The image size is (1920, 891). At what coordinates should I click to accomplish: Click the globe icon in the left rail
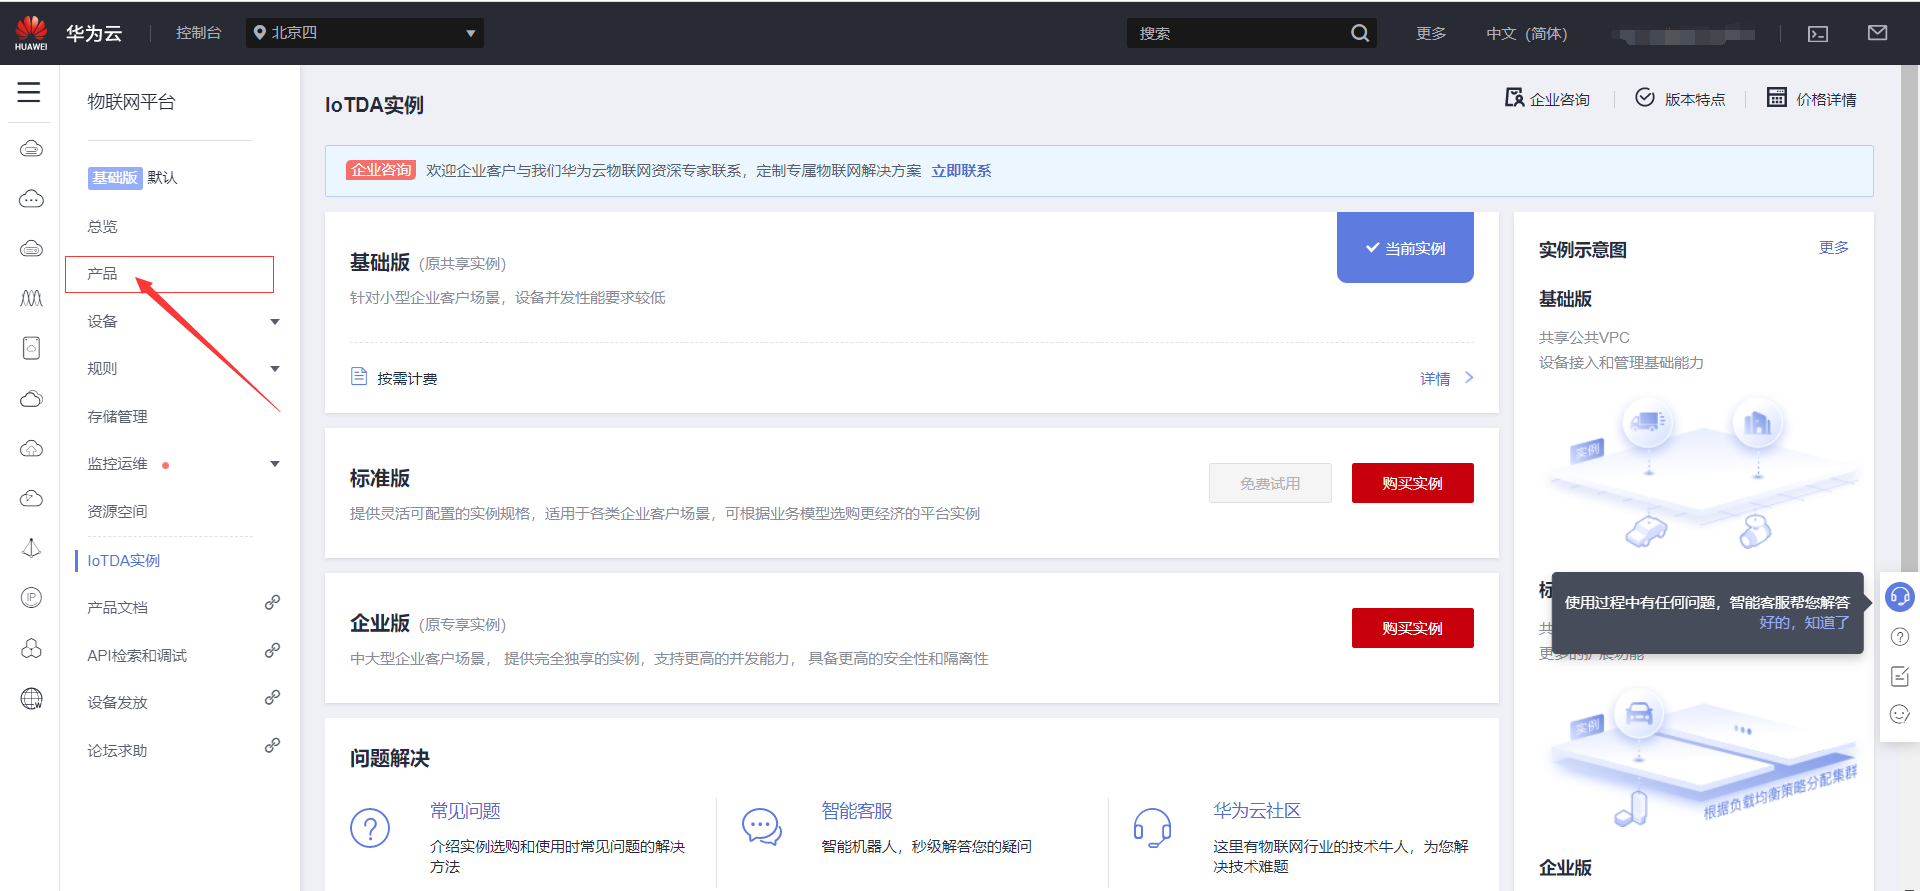point(31,698)
